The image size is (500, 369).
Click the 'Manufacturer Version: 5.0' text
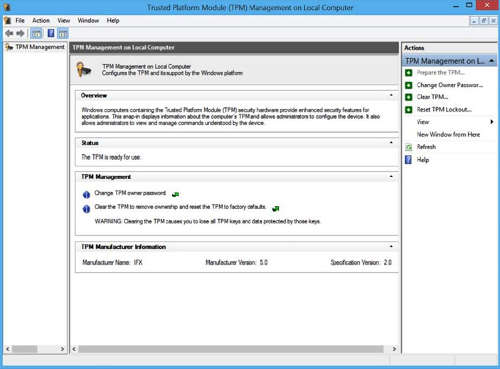237,262
